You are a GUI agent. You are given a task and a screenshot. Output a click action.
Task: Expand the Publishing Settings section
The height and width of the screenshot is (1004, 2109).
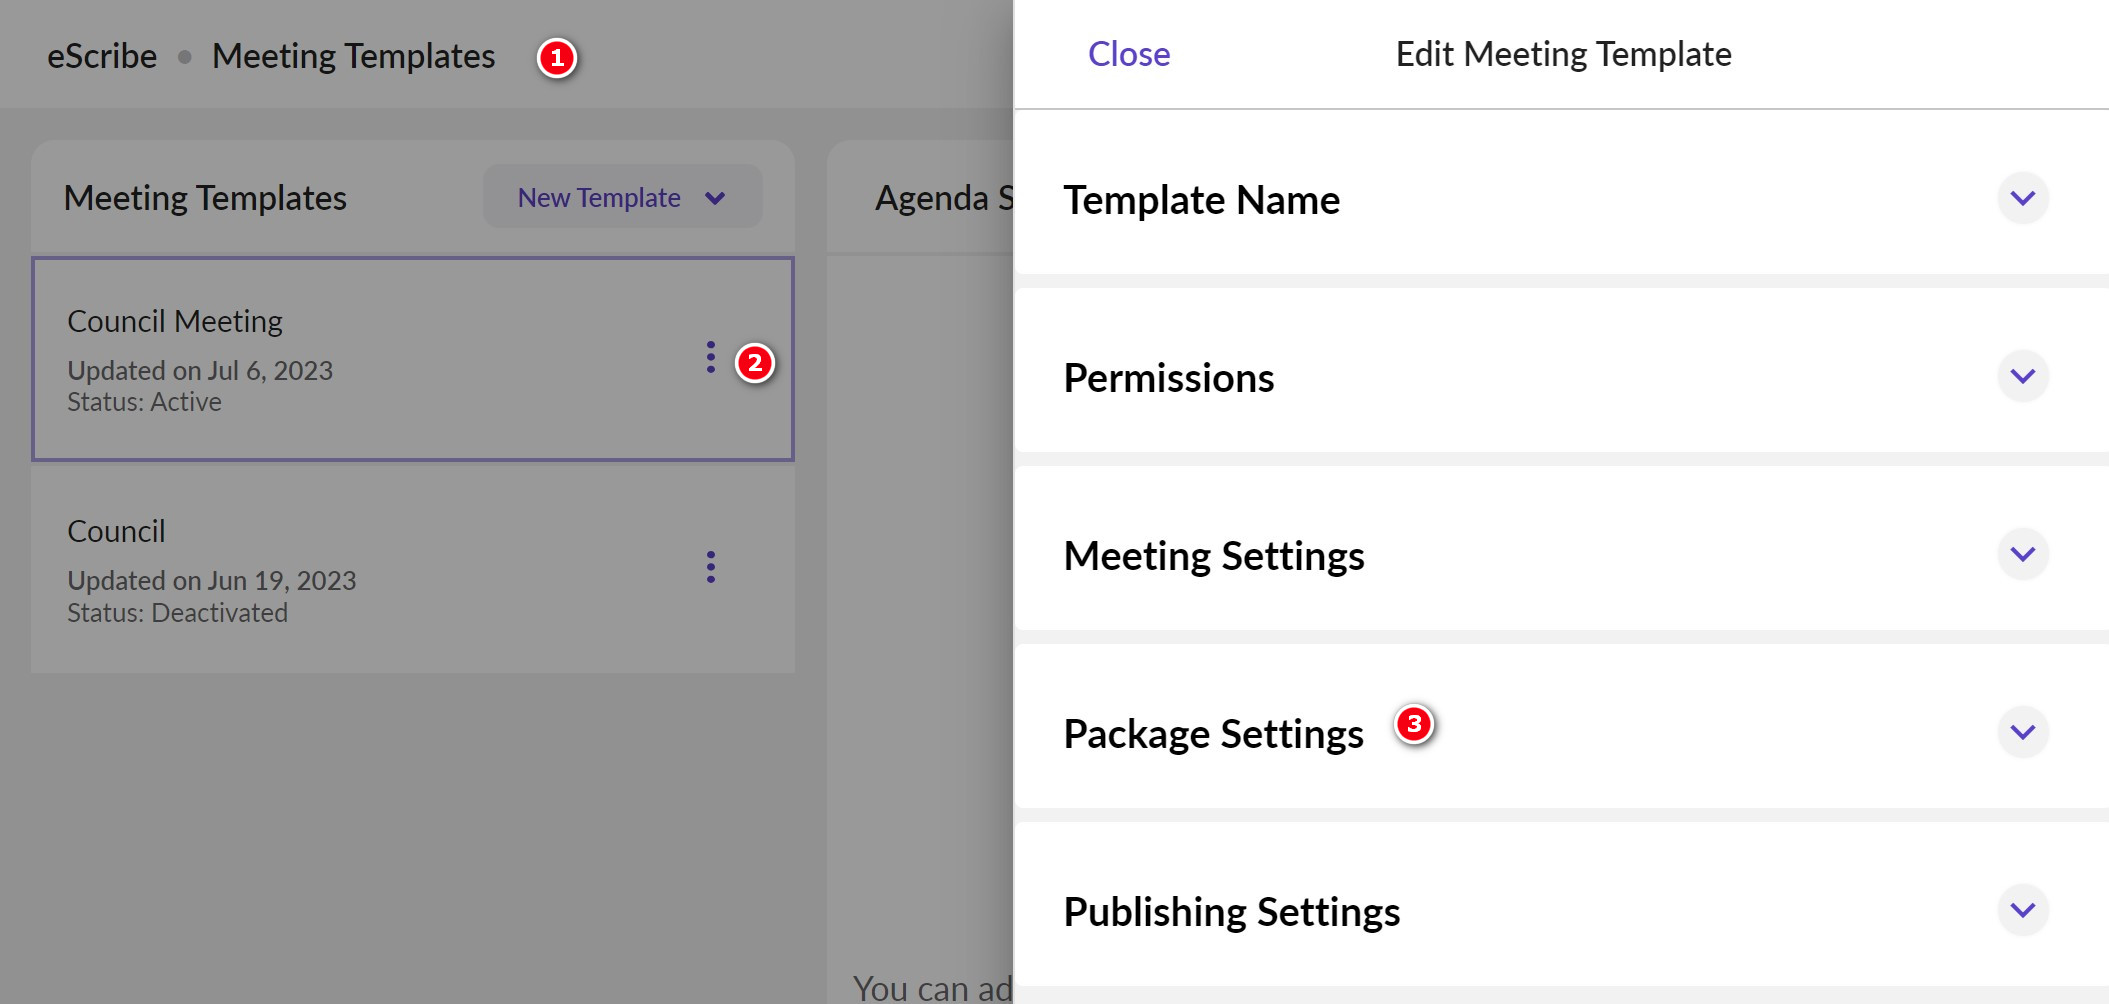2023,910
